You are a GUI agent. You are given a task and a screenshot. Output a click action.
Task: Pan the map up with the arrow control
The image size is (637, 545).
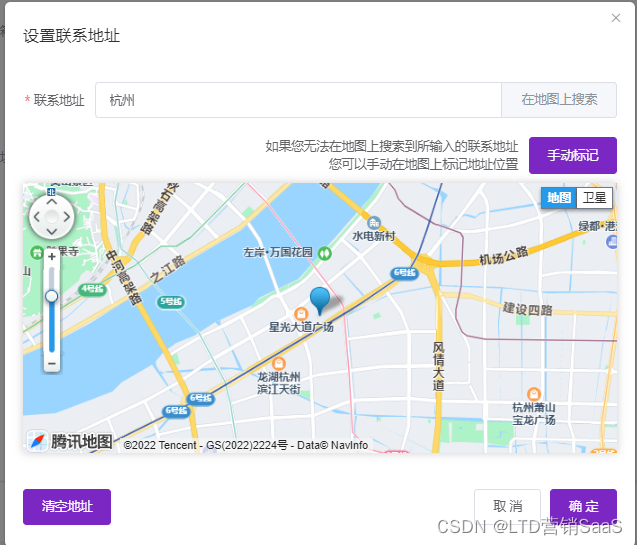tap(52, 202)
